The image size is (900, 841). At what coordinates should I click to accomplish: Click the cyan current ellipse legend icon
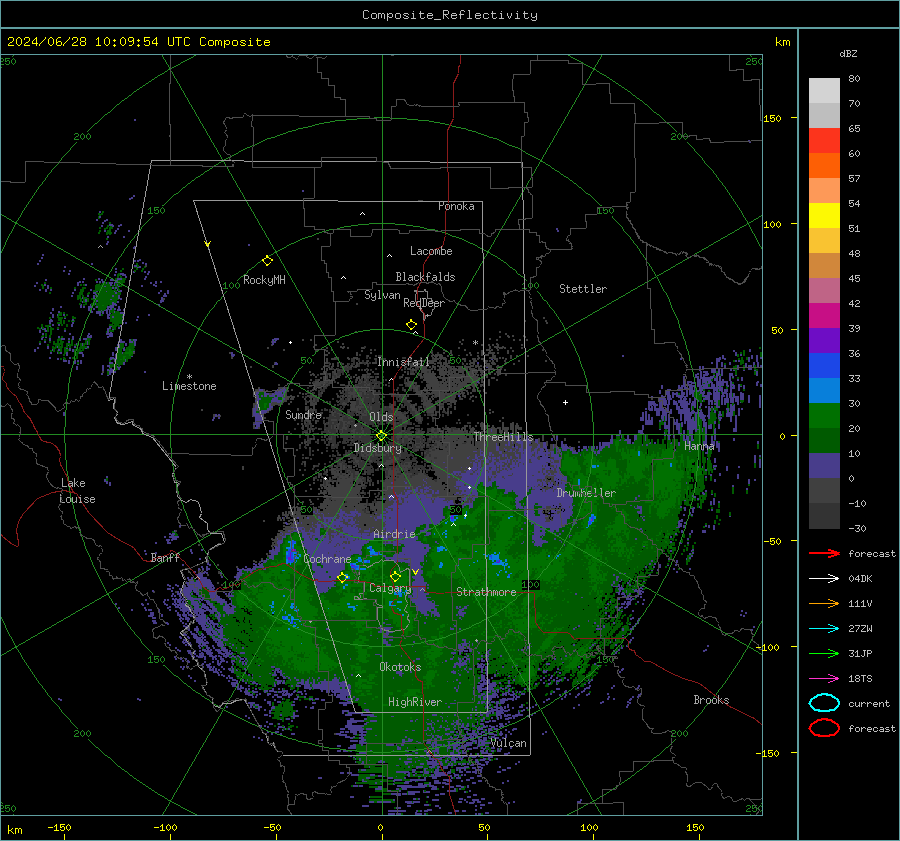point(824,703)
